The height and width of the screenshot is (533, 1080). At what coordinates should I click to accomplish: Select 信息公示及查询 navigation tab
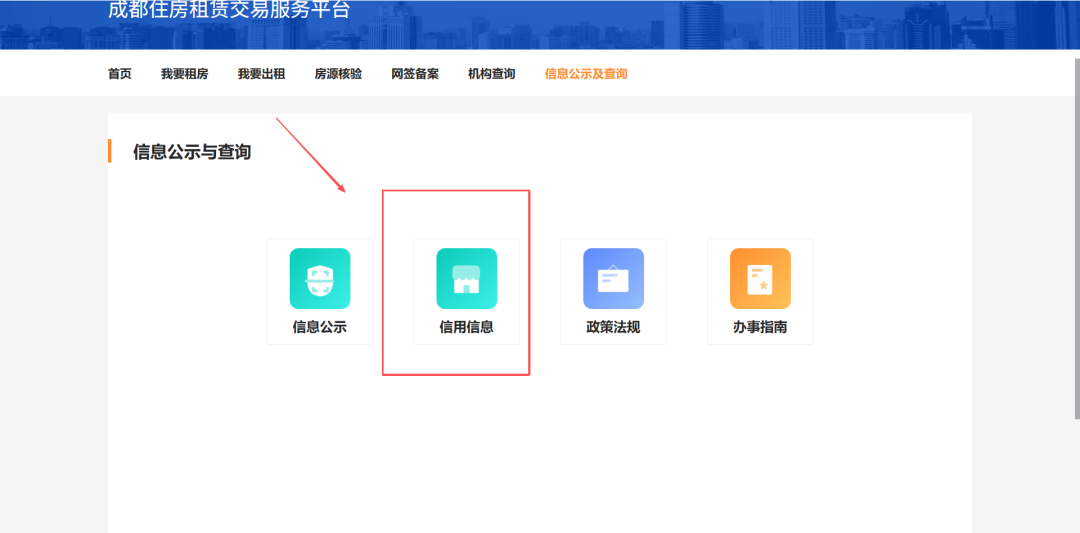[586, 74]
